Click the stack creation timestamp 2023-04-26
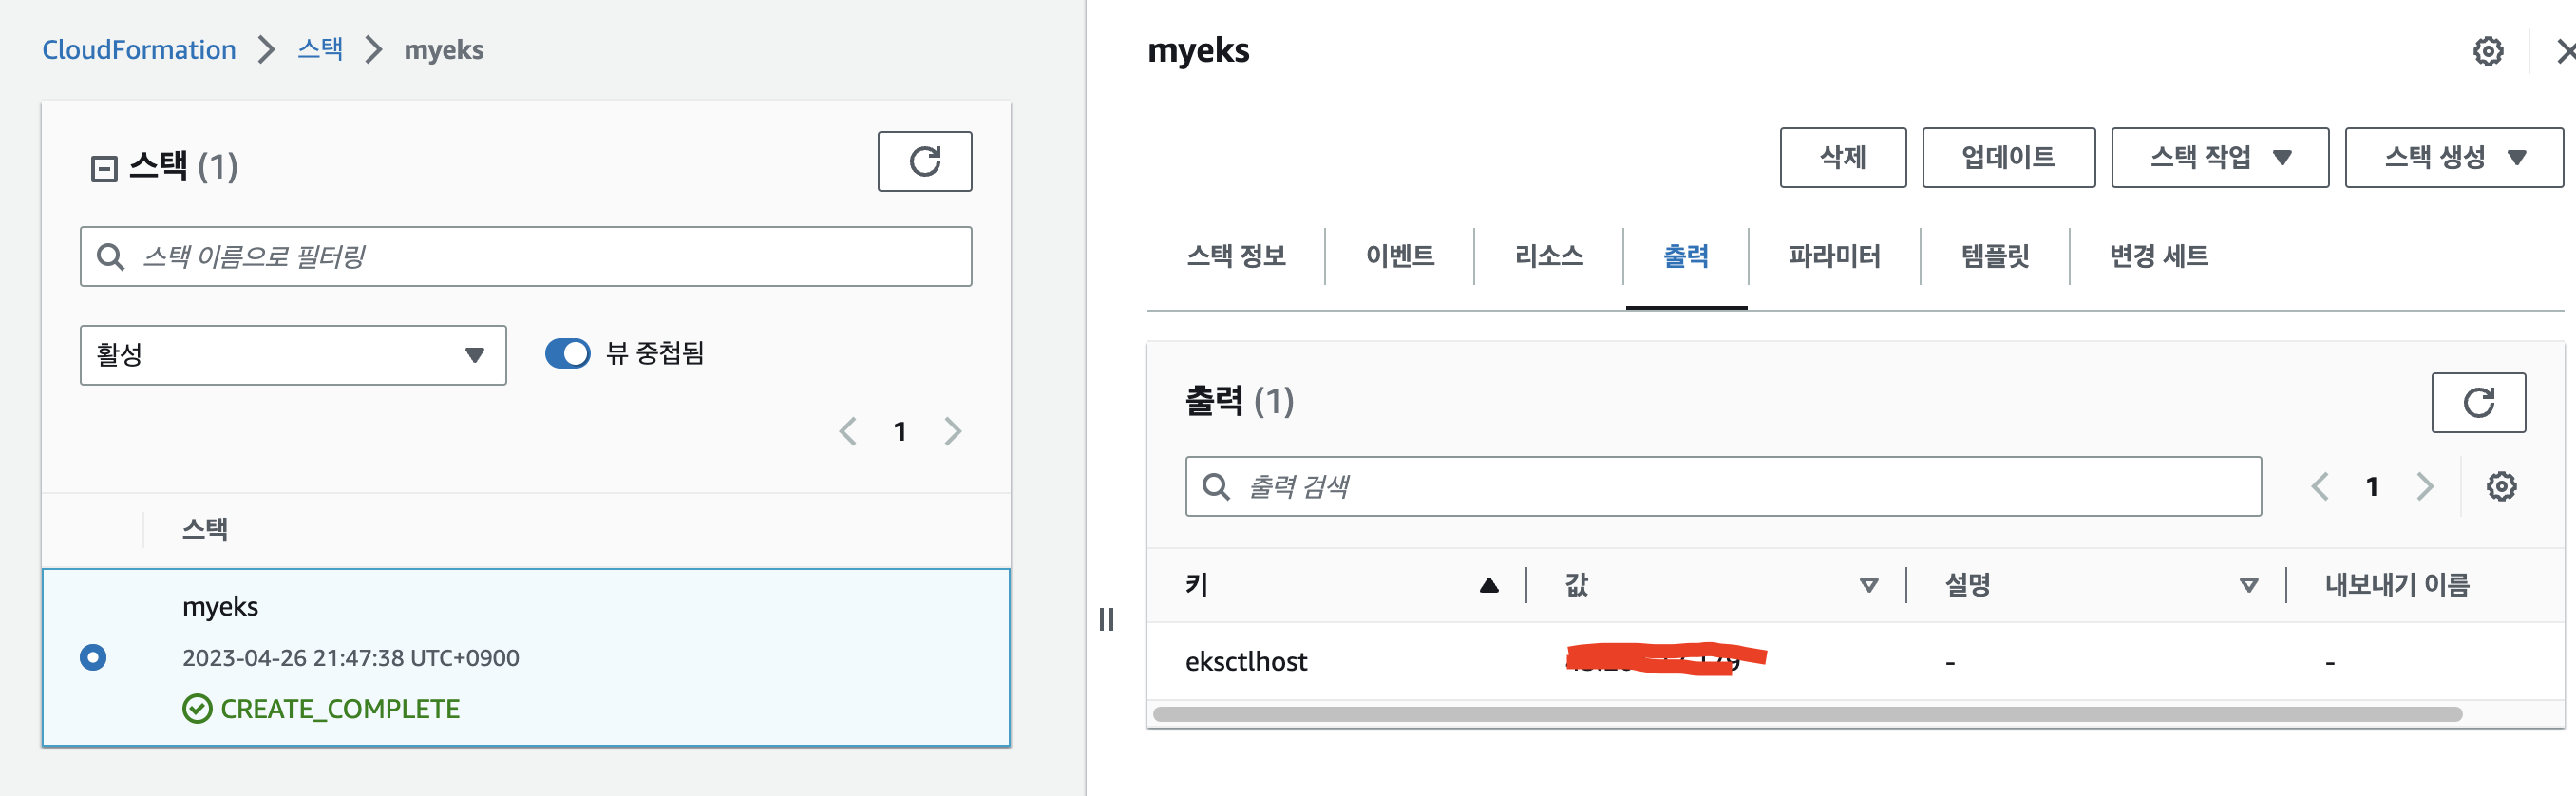Image resolution: width=2576 pixels, height=796 pixels. tap(350, 658)
